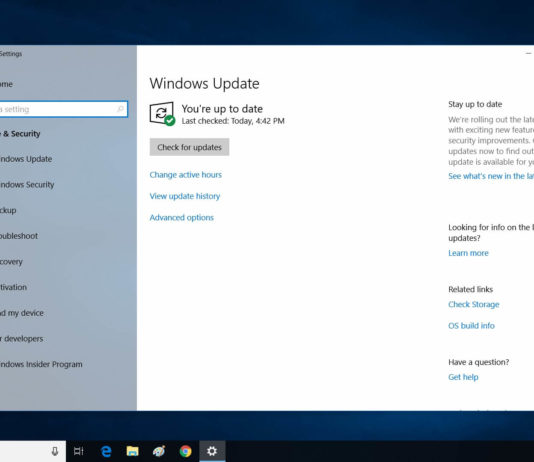
Task: Open the OS build info link
Action: point(471,326)
